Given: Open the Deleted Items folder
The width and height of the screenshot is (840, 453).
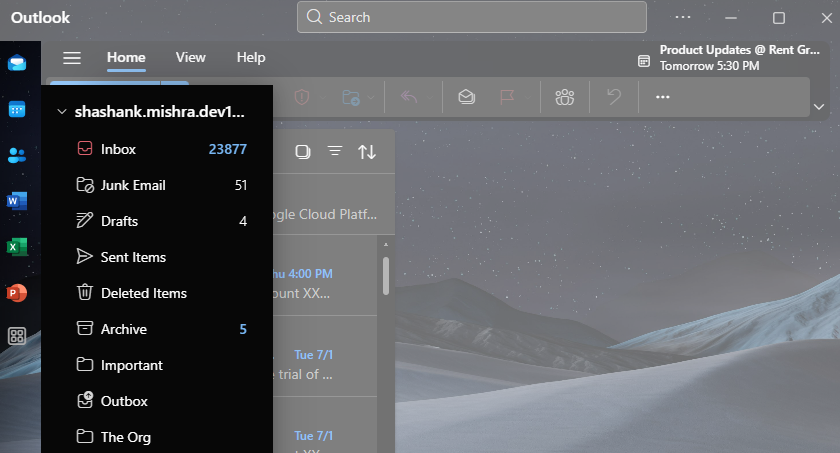Looking at the screenshot, I should pyautogui.click(x=159, y=293).
